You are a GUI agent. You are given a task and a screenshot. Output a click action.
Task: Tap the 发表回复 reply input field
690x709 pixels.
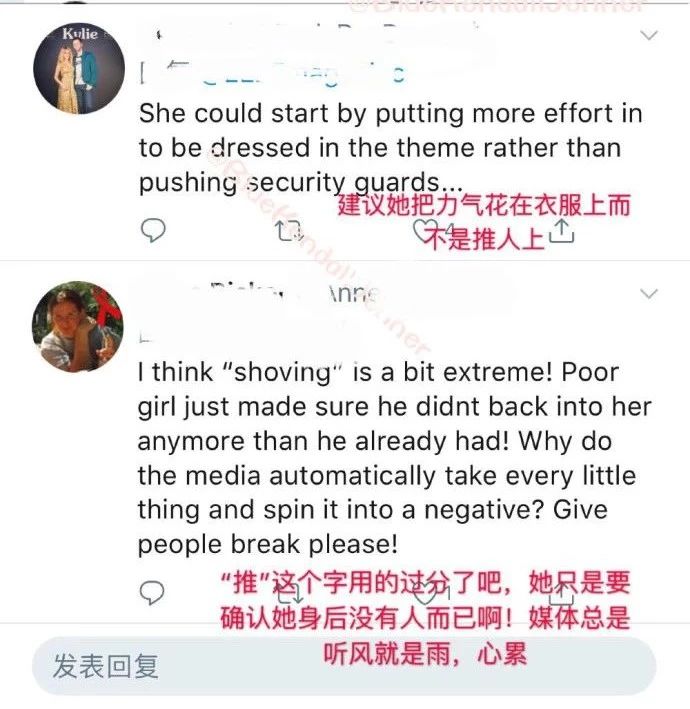coord(344,666)
